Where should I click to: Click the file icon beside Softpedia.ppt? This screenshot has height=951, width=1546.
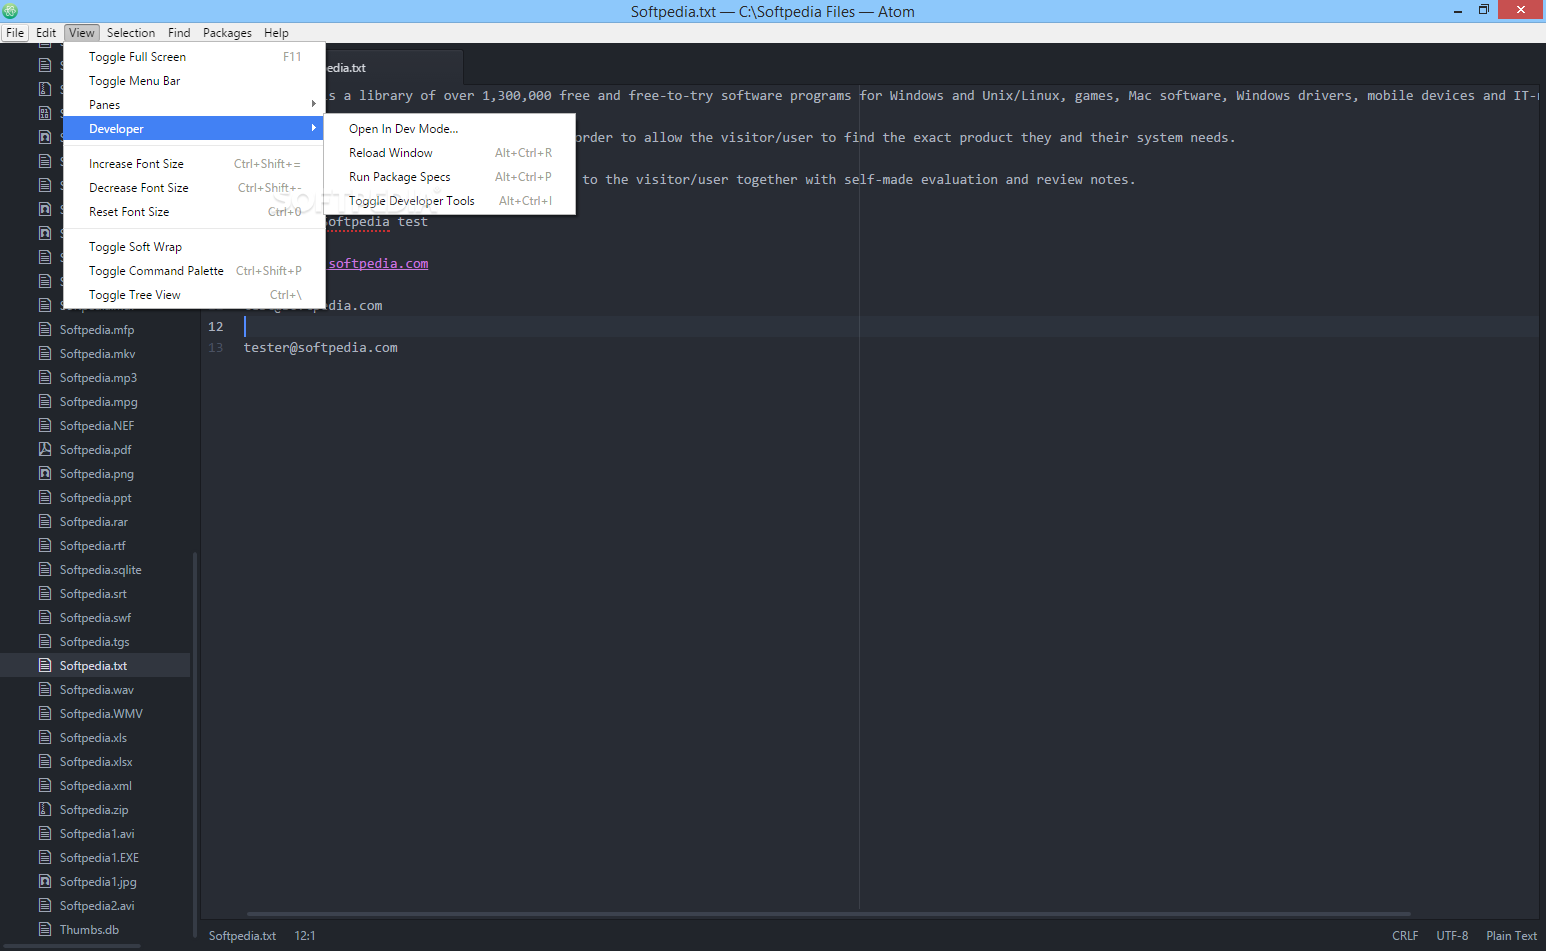(45, 497)
